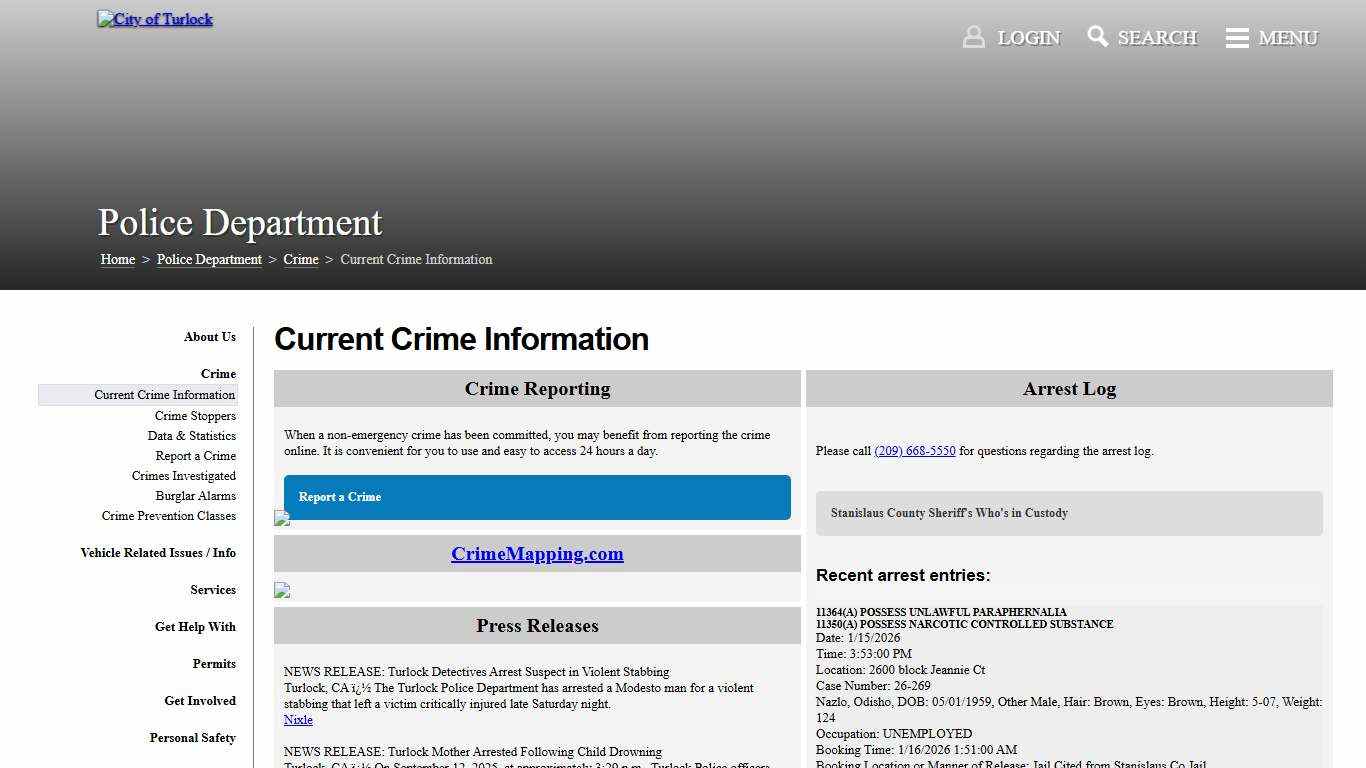1366x768 pixels.
Task: Select the Crime Stoppers sidebar item
Action: [x=195, y=415]
